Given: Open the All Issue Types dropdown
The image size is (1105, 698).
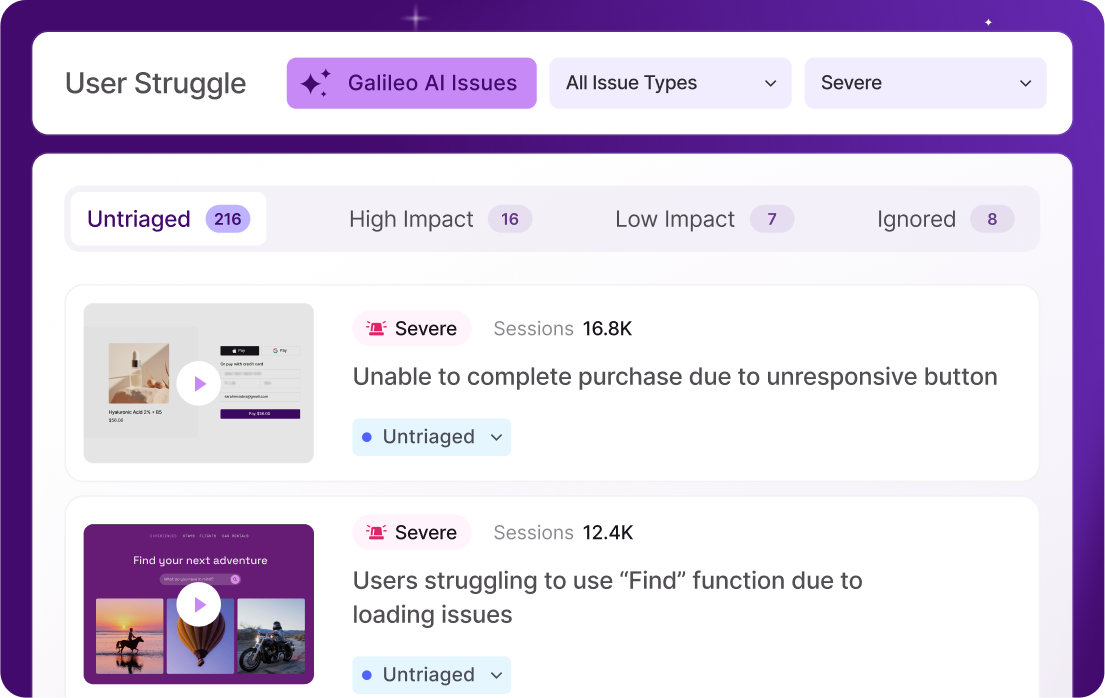Looking at the screenshot, I should click(670, 83).
